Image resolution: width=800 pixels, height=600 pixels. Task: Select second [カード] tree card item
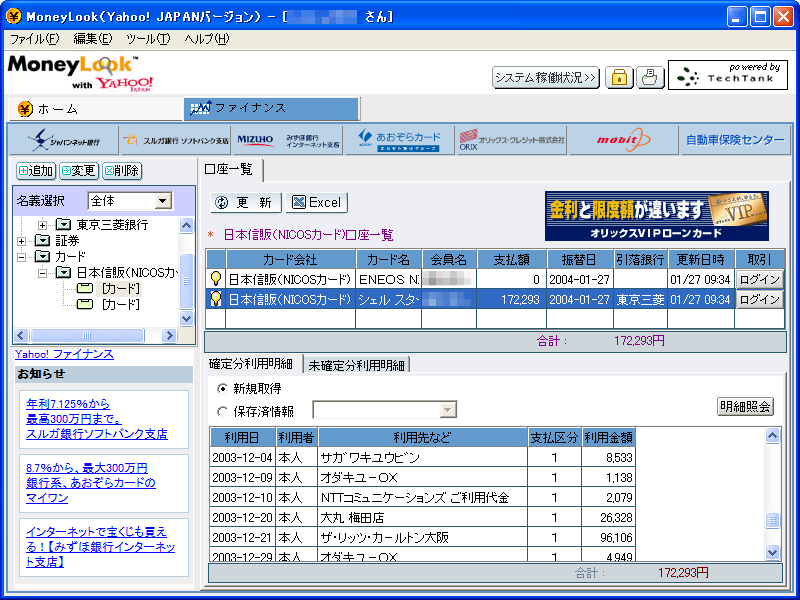(120, 305)
